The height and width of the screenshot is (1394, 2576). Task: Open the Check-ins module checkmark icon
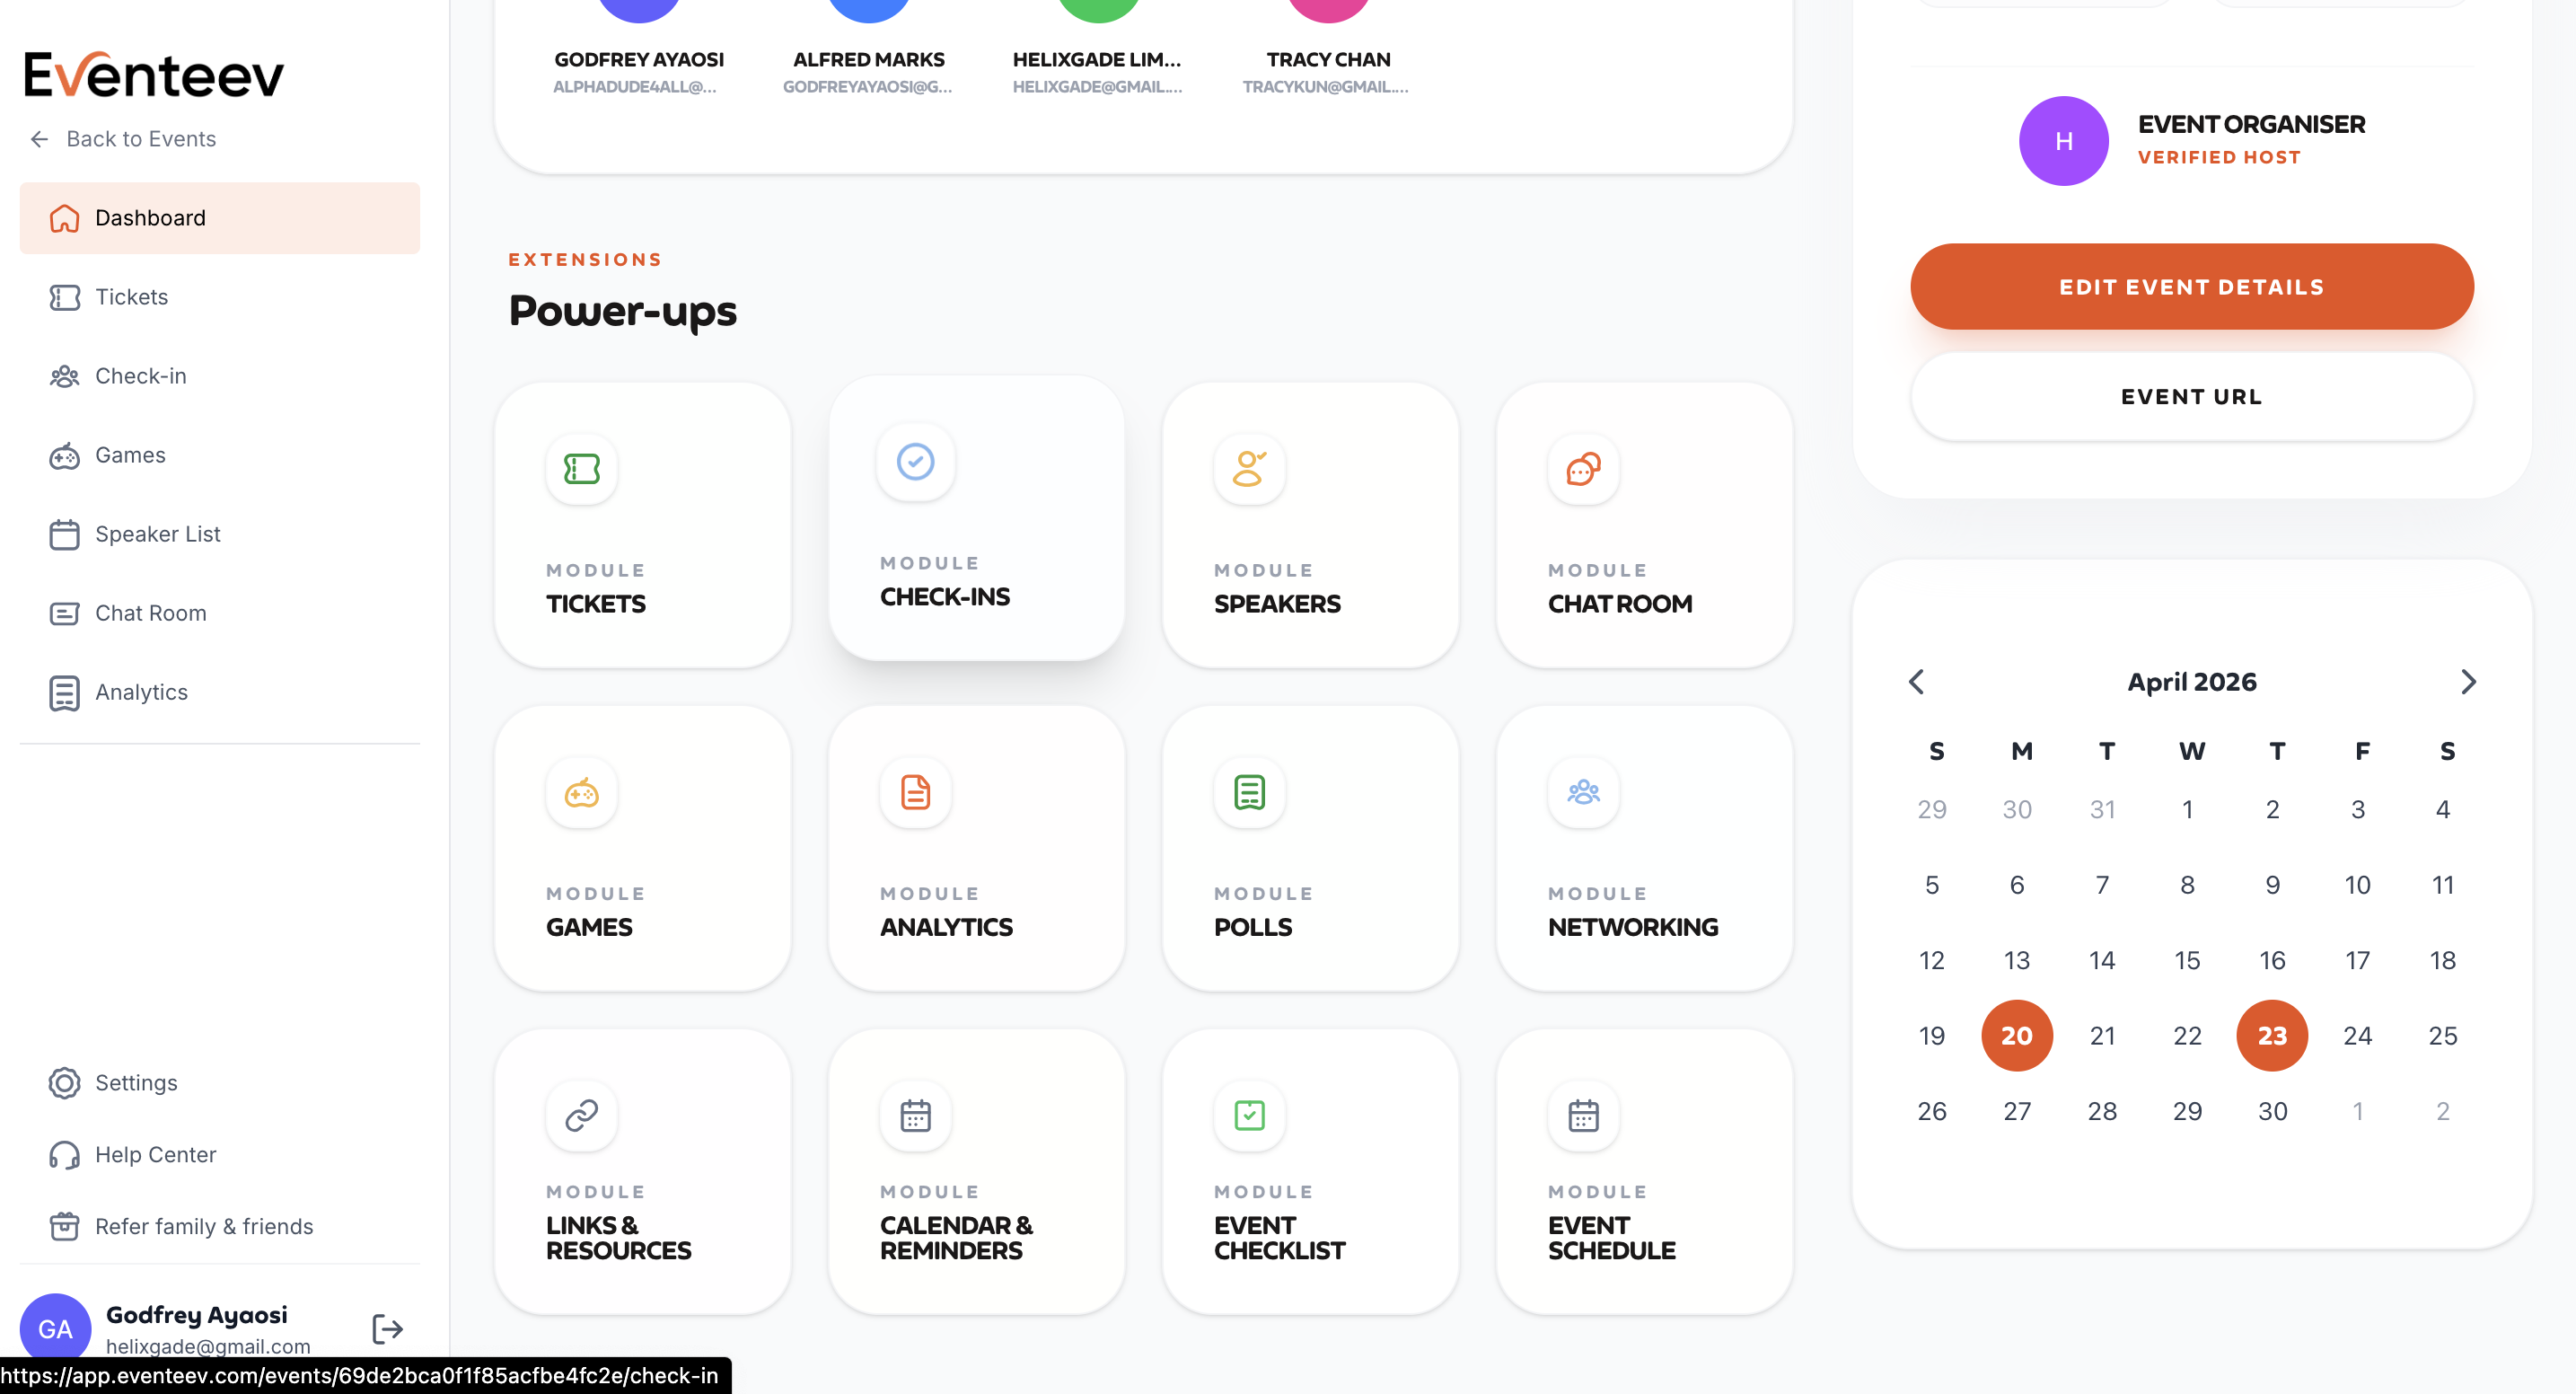pos(915,462)
